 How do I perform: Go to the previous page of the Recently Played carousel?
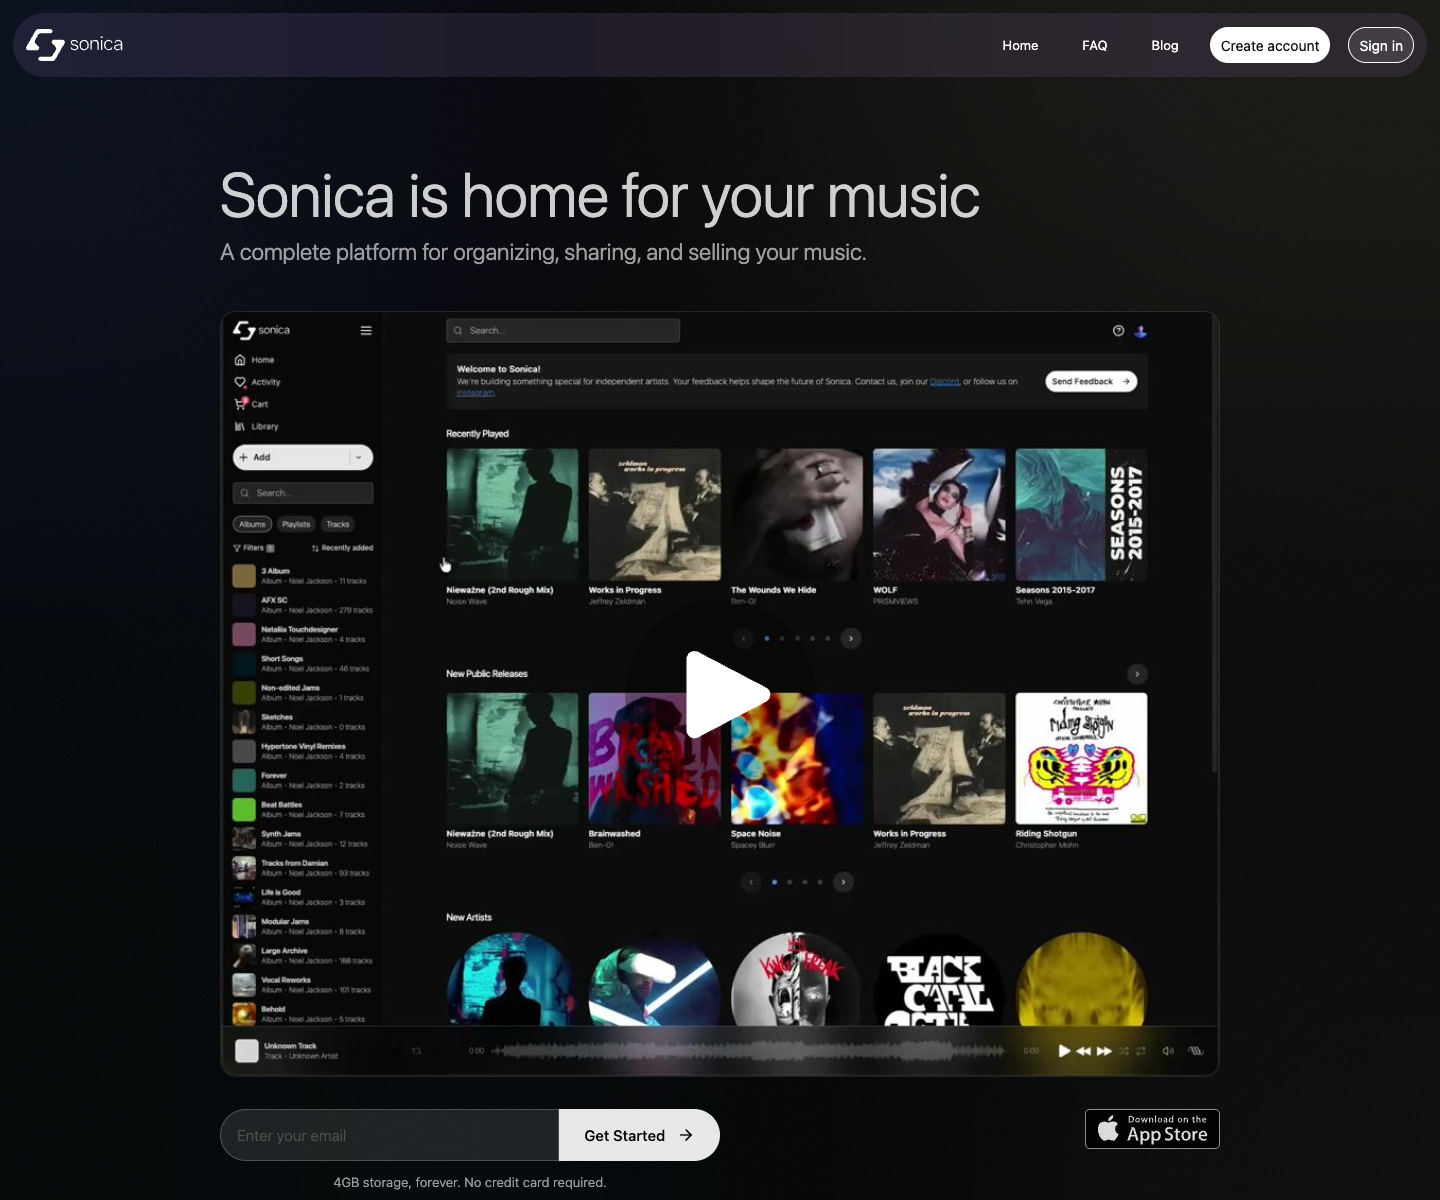pos(743,638)
